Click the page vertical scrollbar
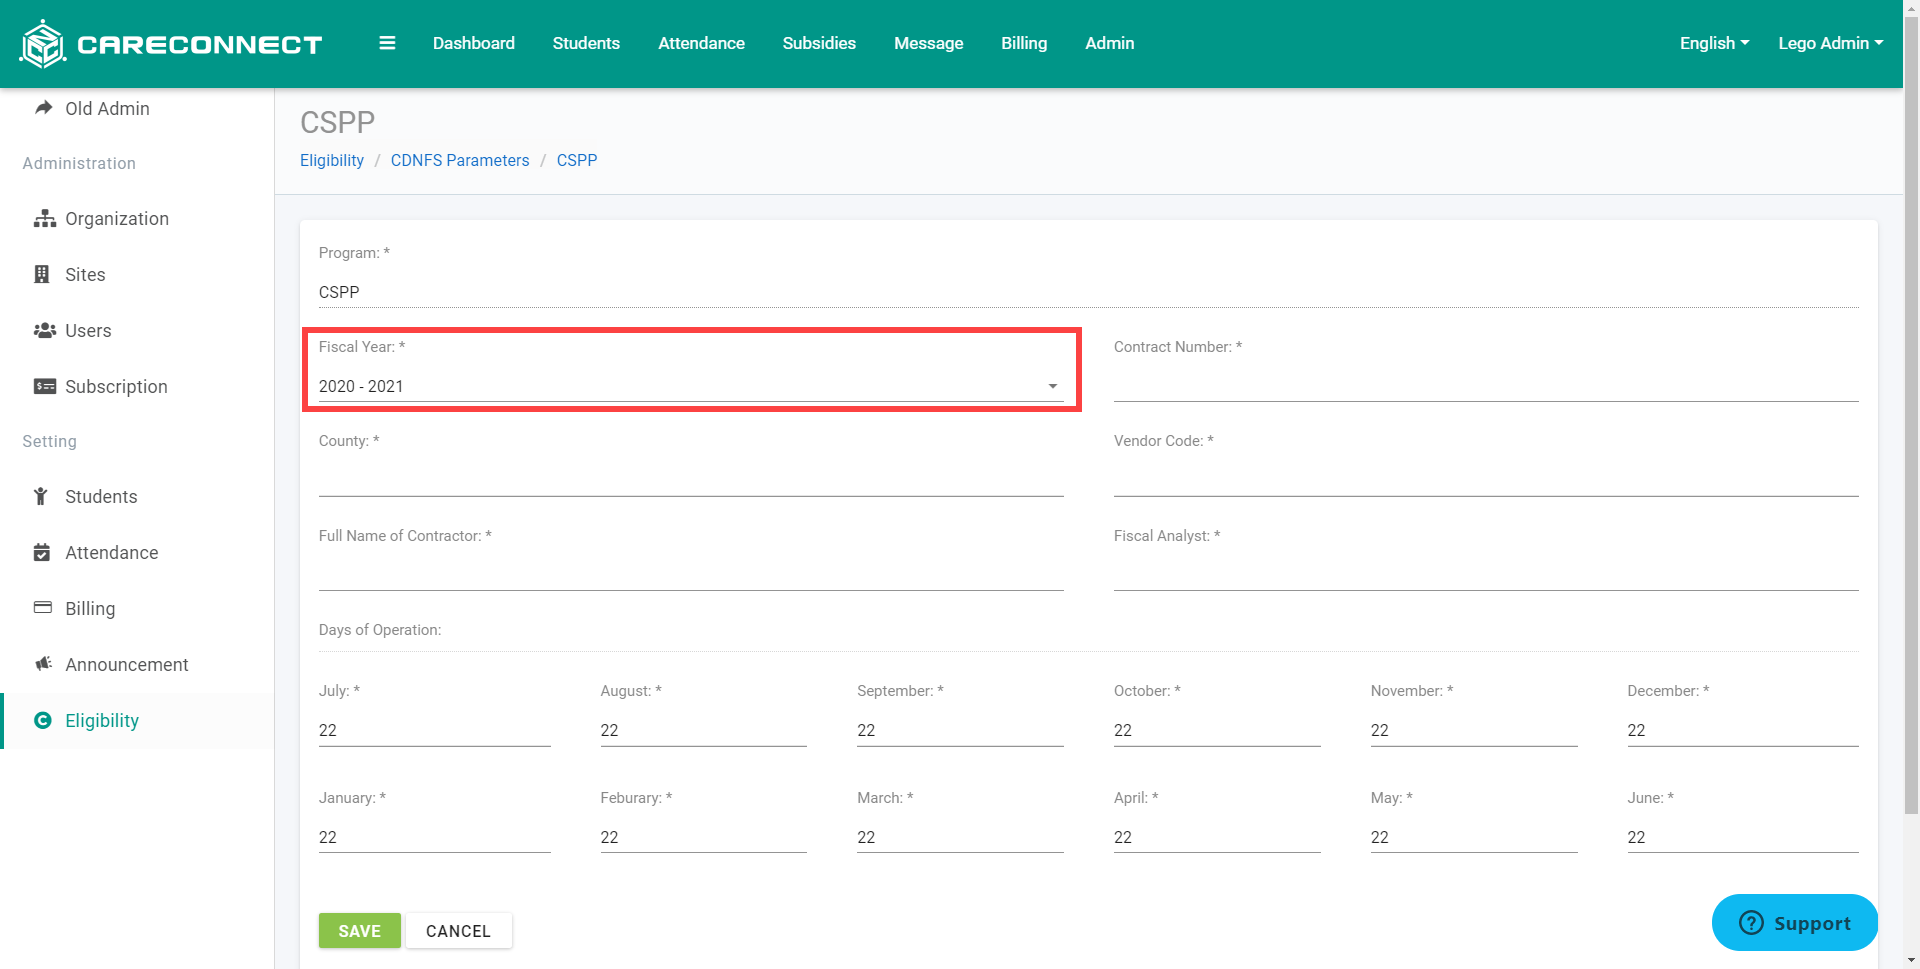This screenshot has width=1920, height=969. tap(1911, 415)
